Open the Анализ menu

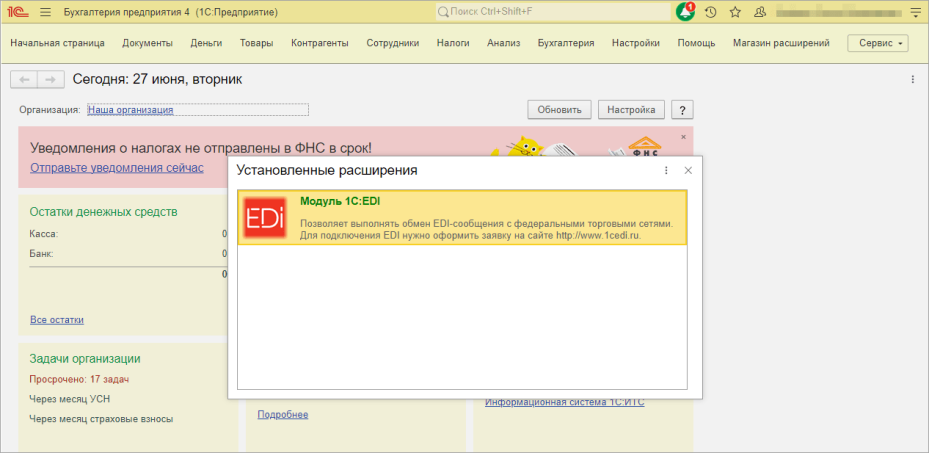tap(504, 43)
